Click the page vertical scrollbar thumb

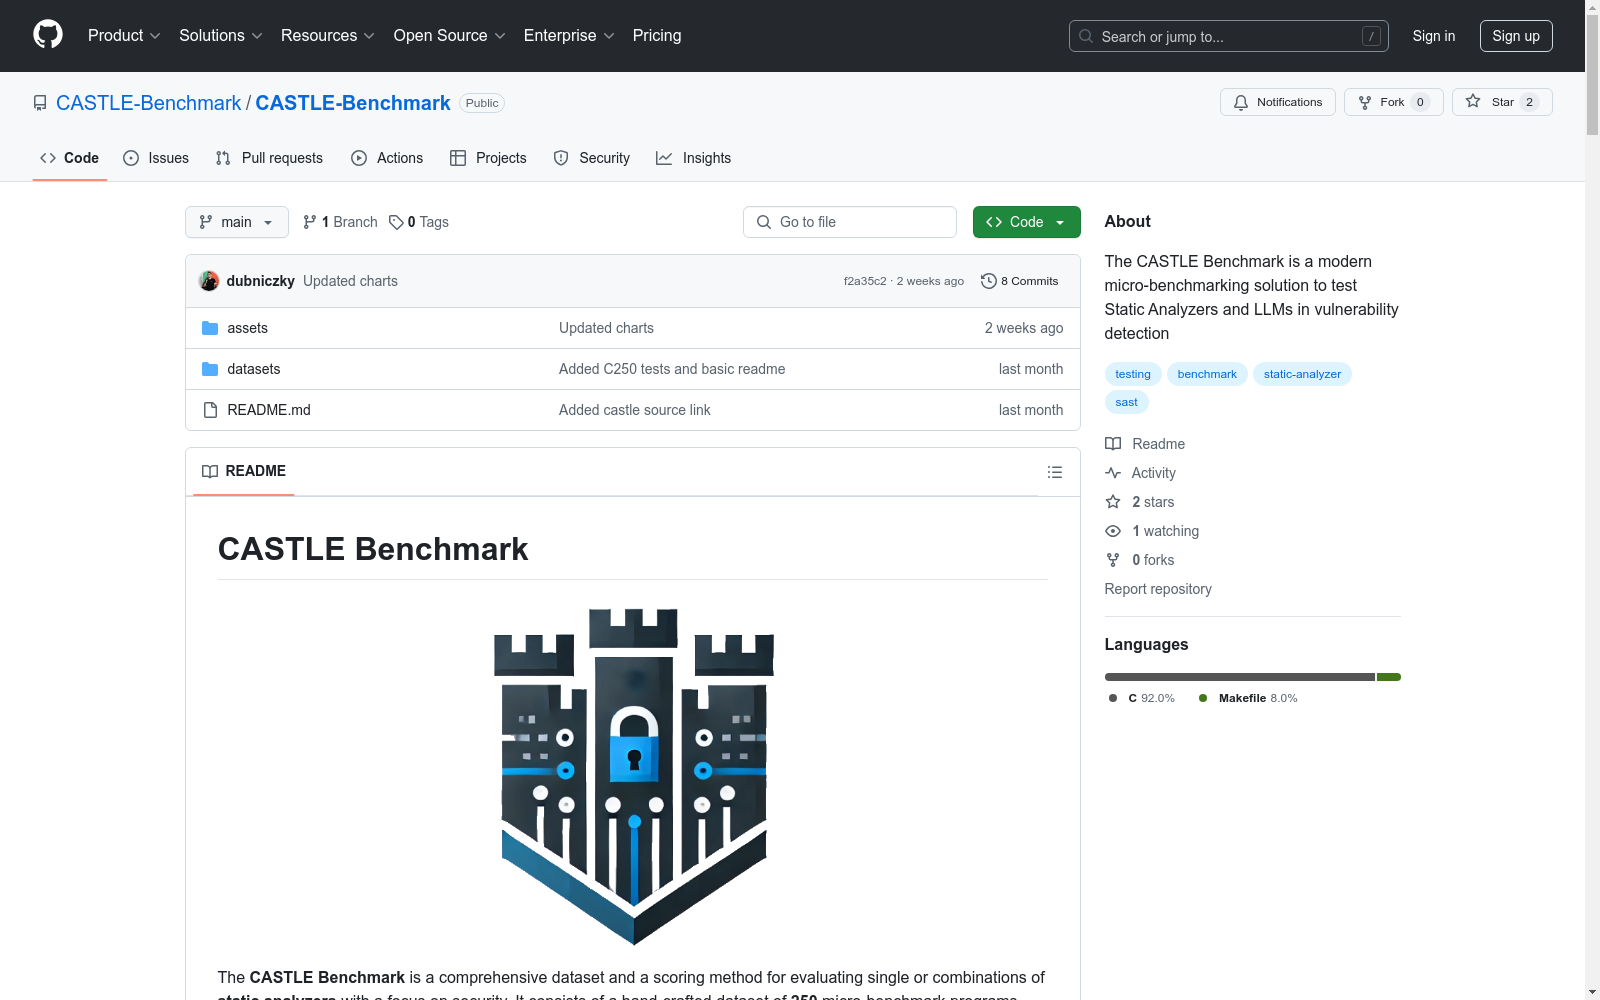1592,75
